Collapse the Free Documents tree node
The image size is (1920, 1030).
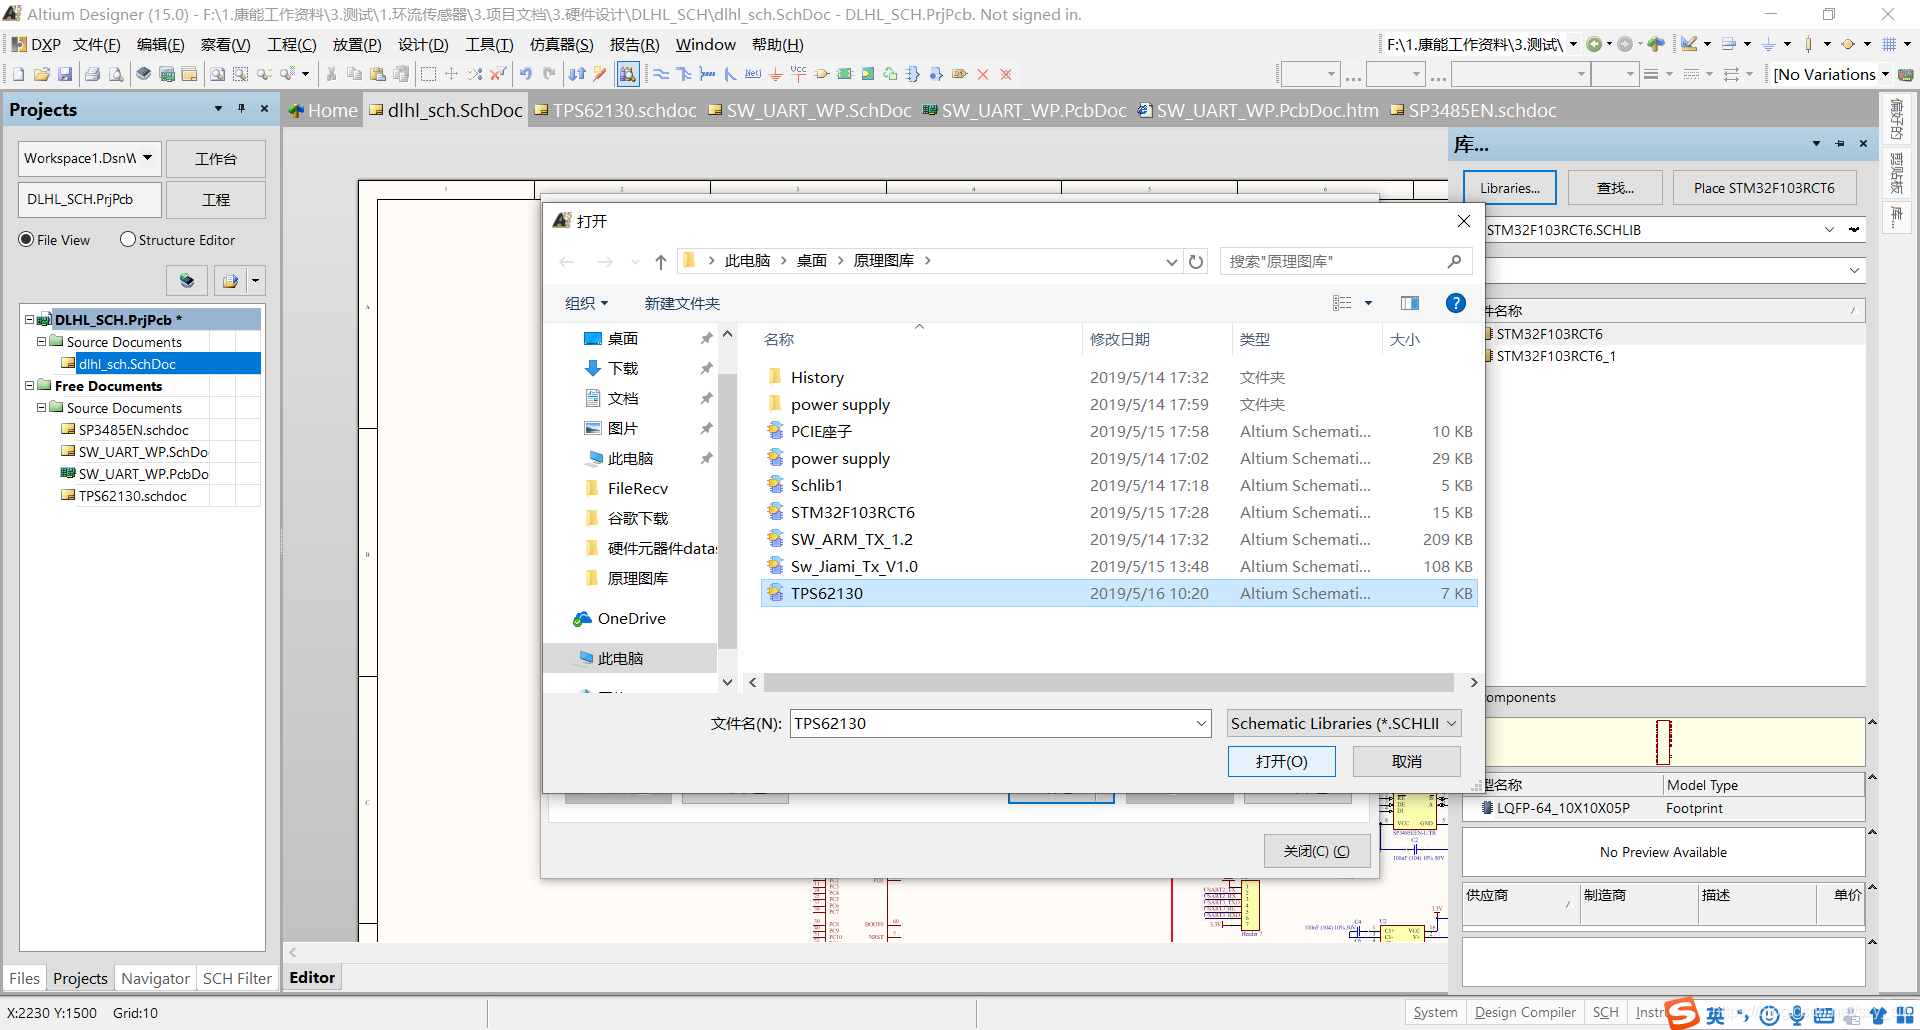tap(30, 385)
